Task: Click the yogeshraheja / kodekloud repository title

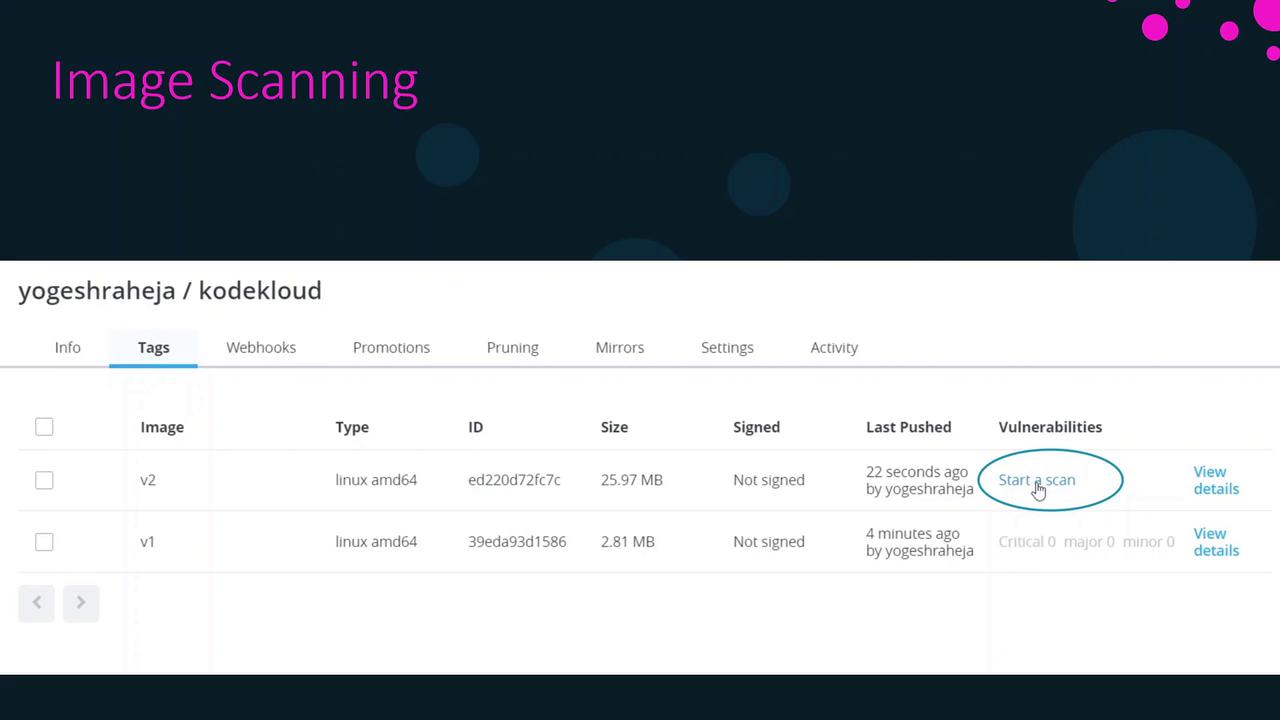Action: click(x=170, y=291)
